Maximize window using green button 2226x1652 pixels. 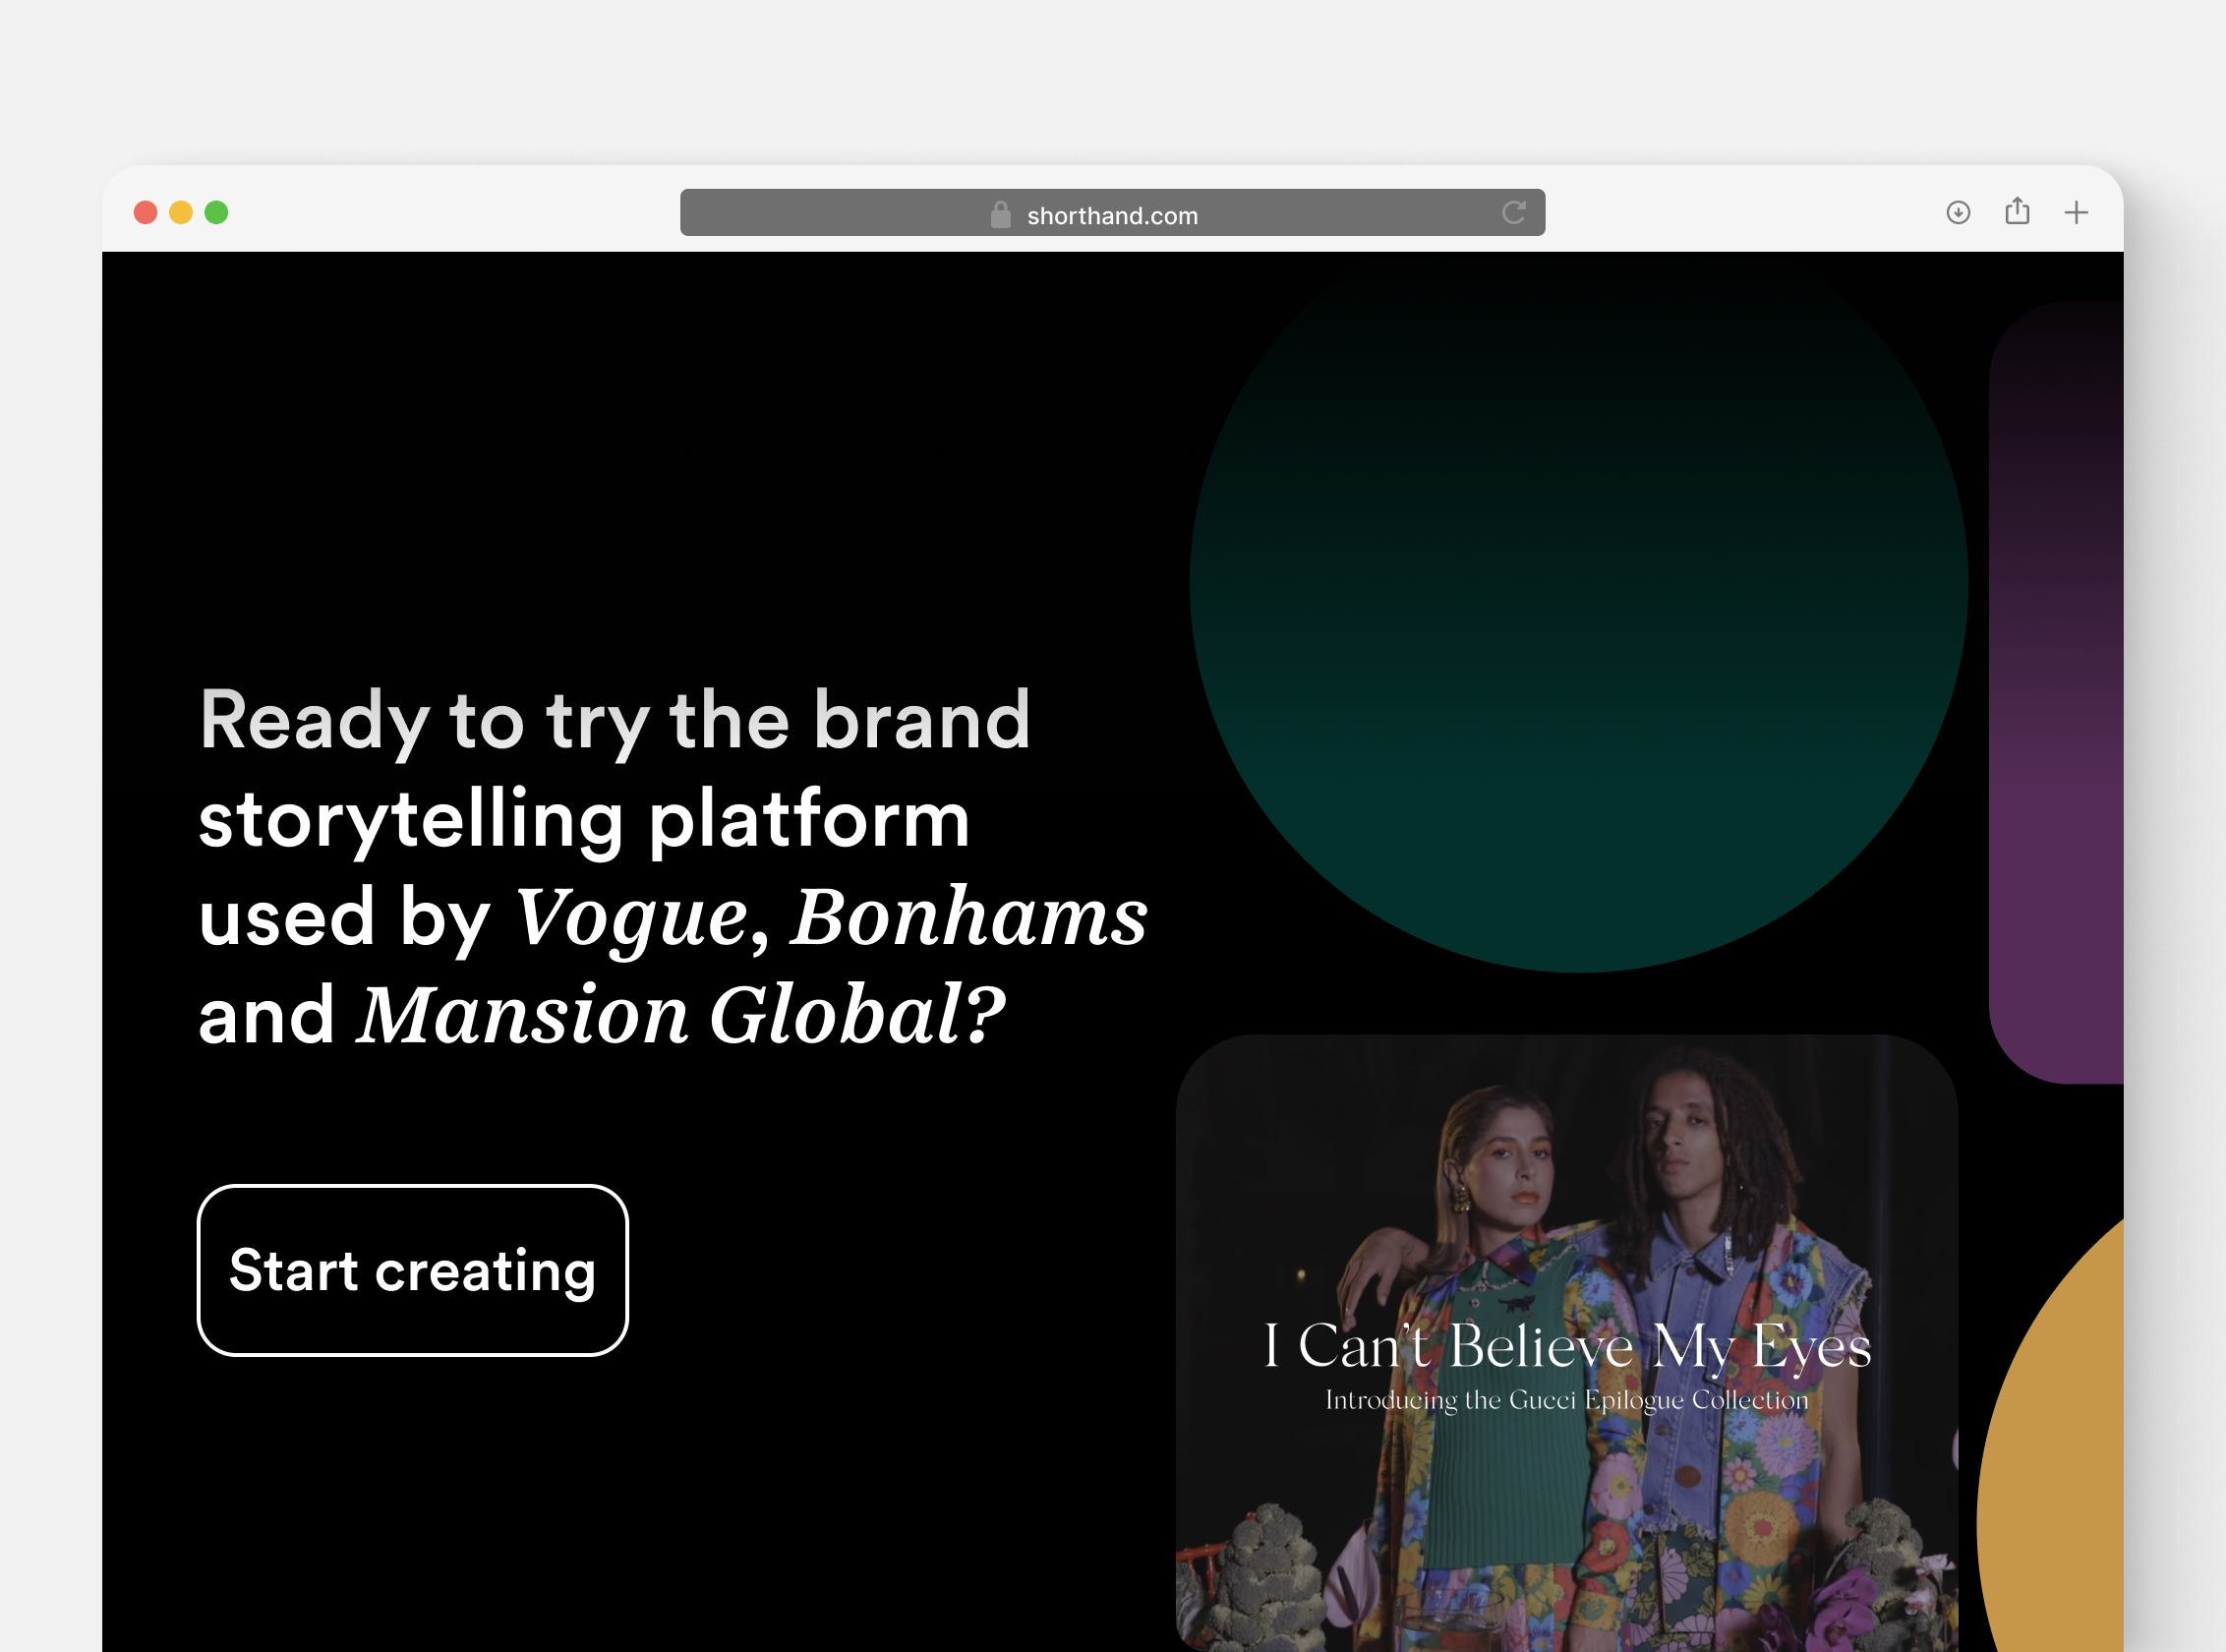pyautogui.click(x=216, y=212)
